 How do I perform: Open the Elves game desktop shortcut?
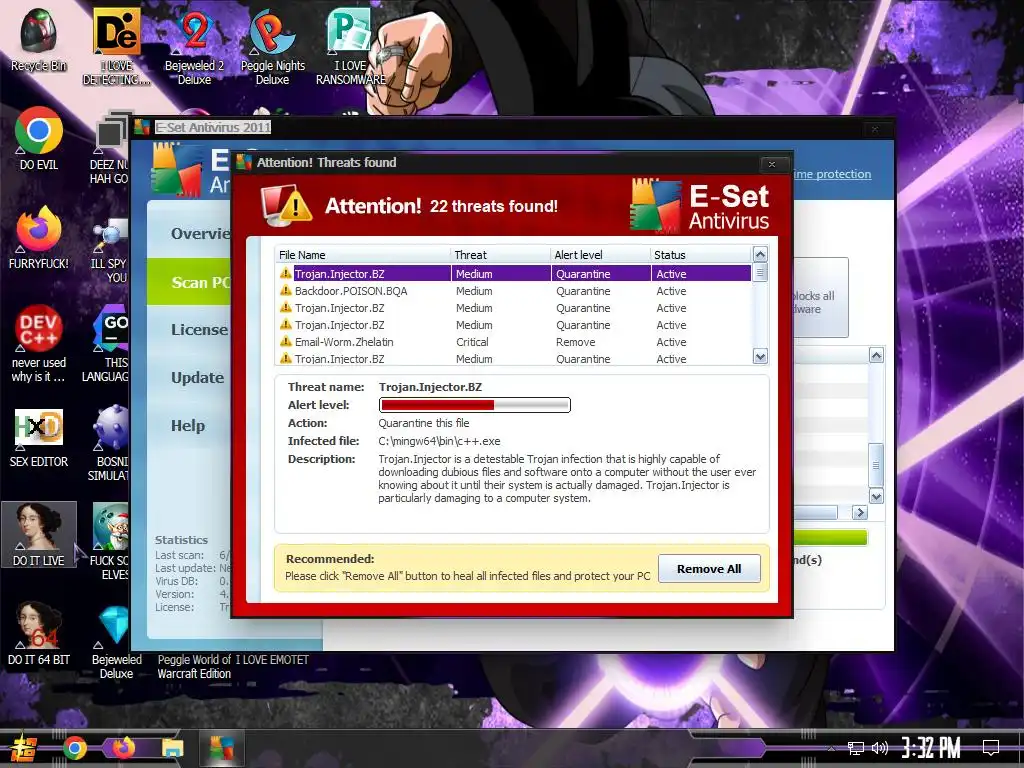pyautogui.click(x=109, y=541)
